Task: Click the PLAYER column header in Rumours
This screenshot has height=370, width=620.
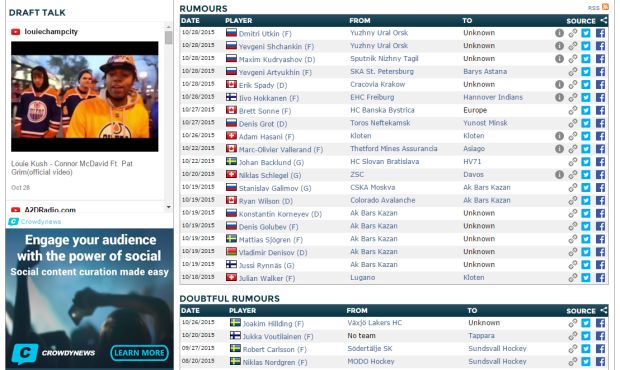Action: 238,21
